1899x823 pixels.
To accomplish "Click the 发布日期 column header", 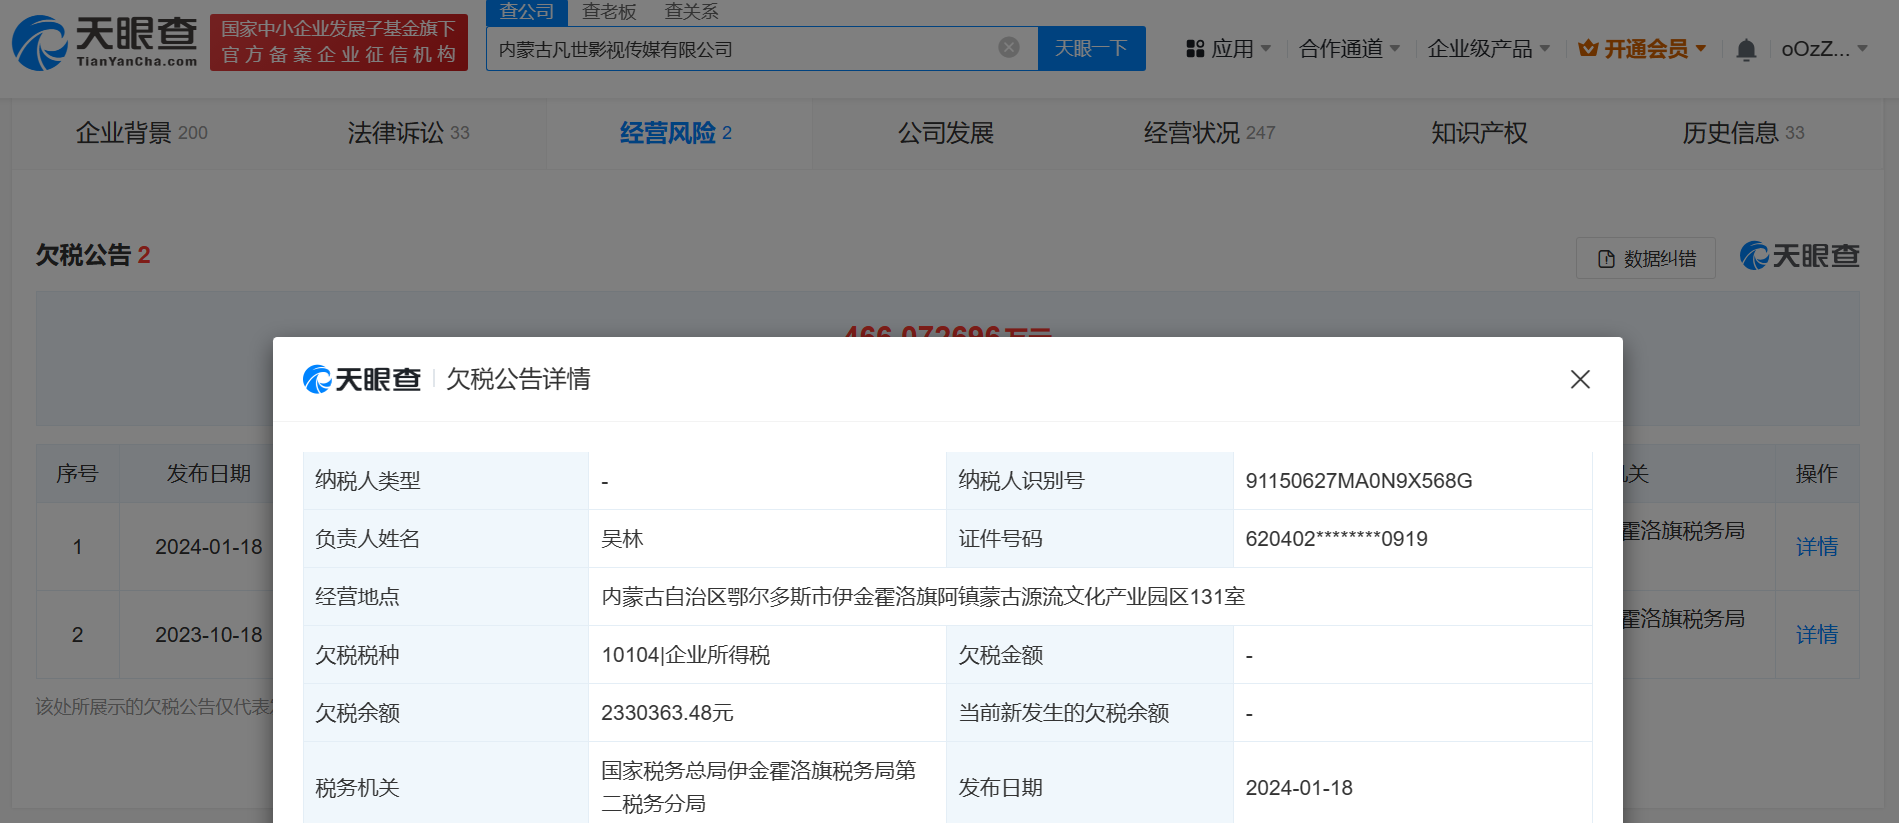I will click(209, 474).
